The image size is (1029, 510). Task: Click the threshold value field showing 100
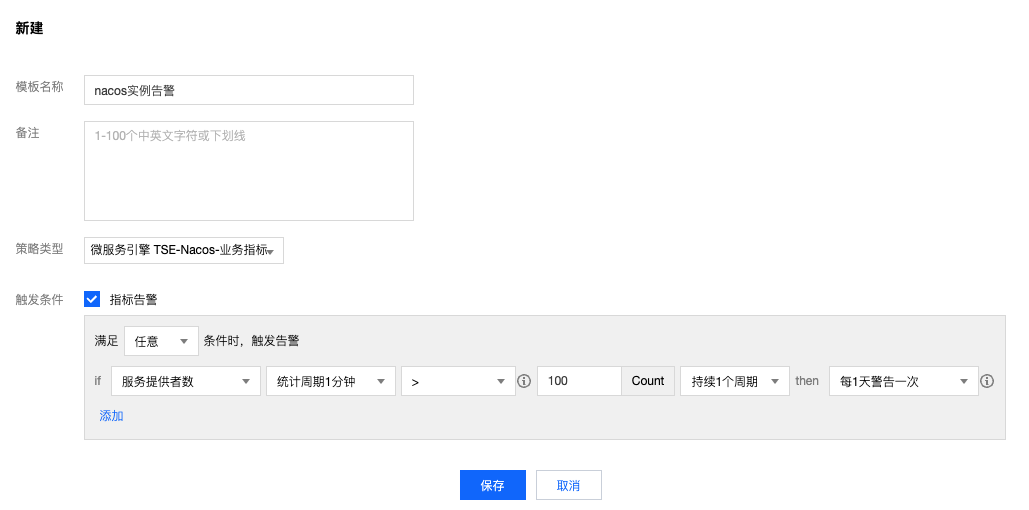click(x=579, y=381)
